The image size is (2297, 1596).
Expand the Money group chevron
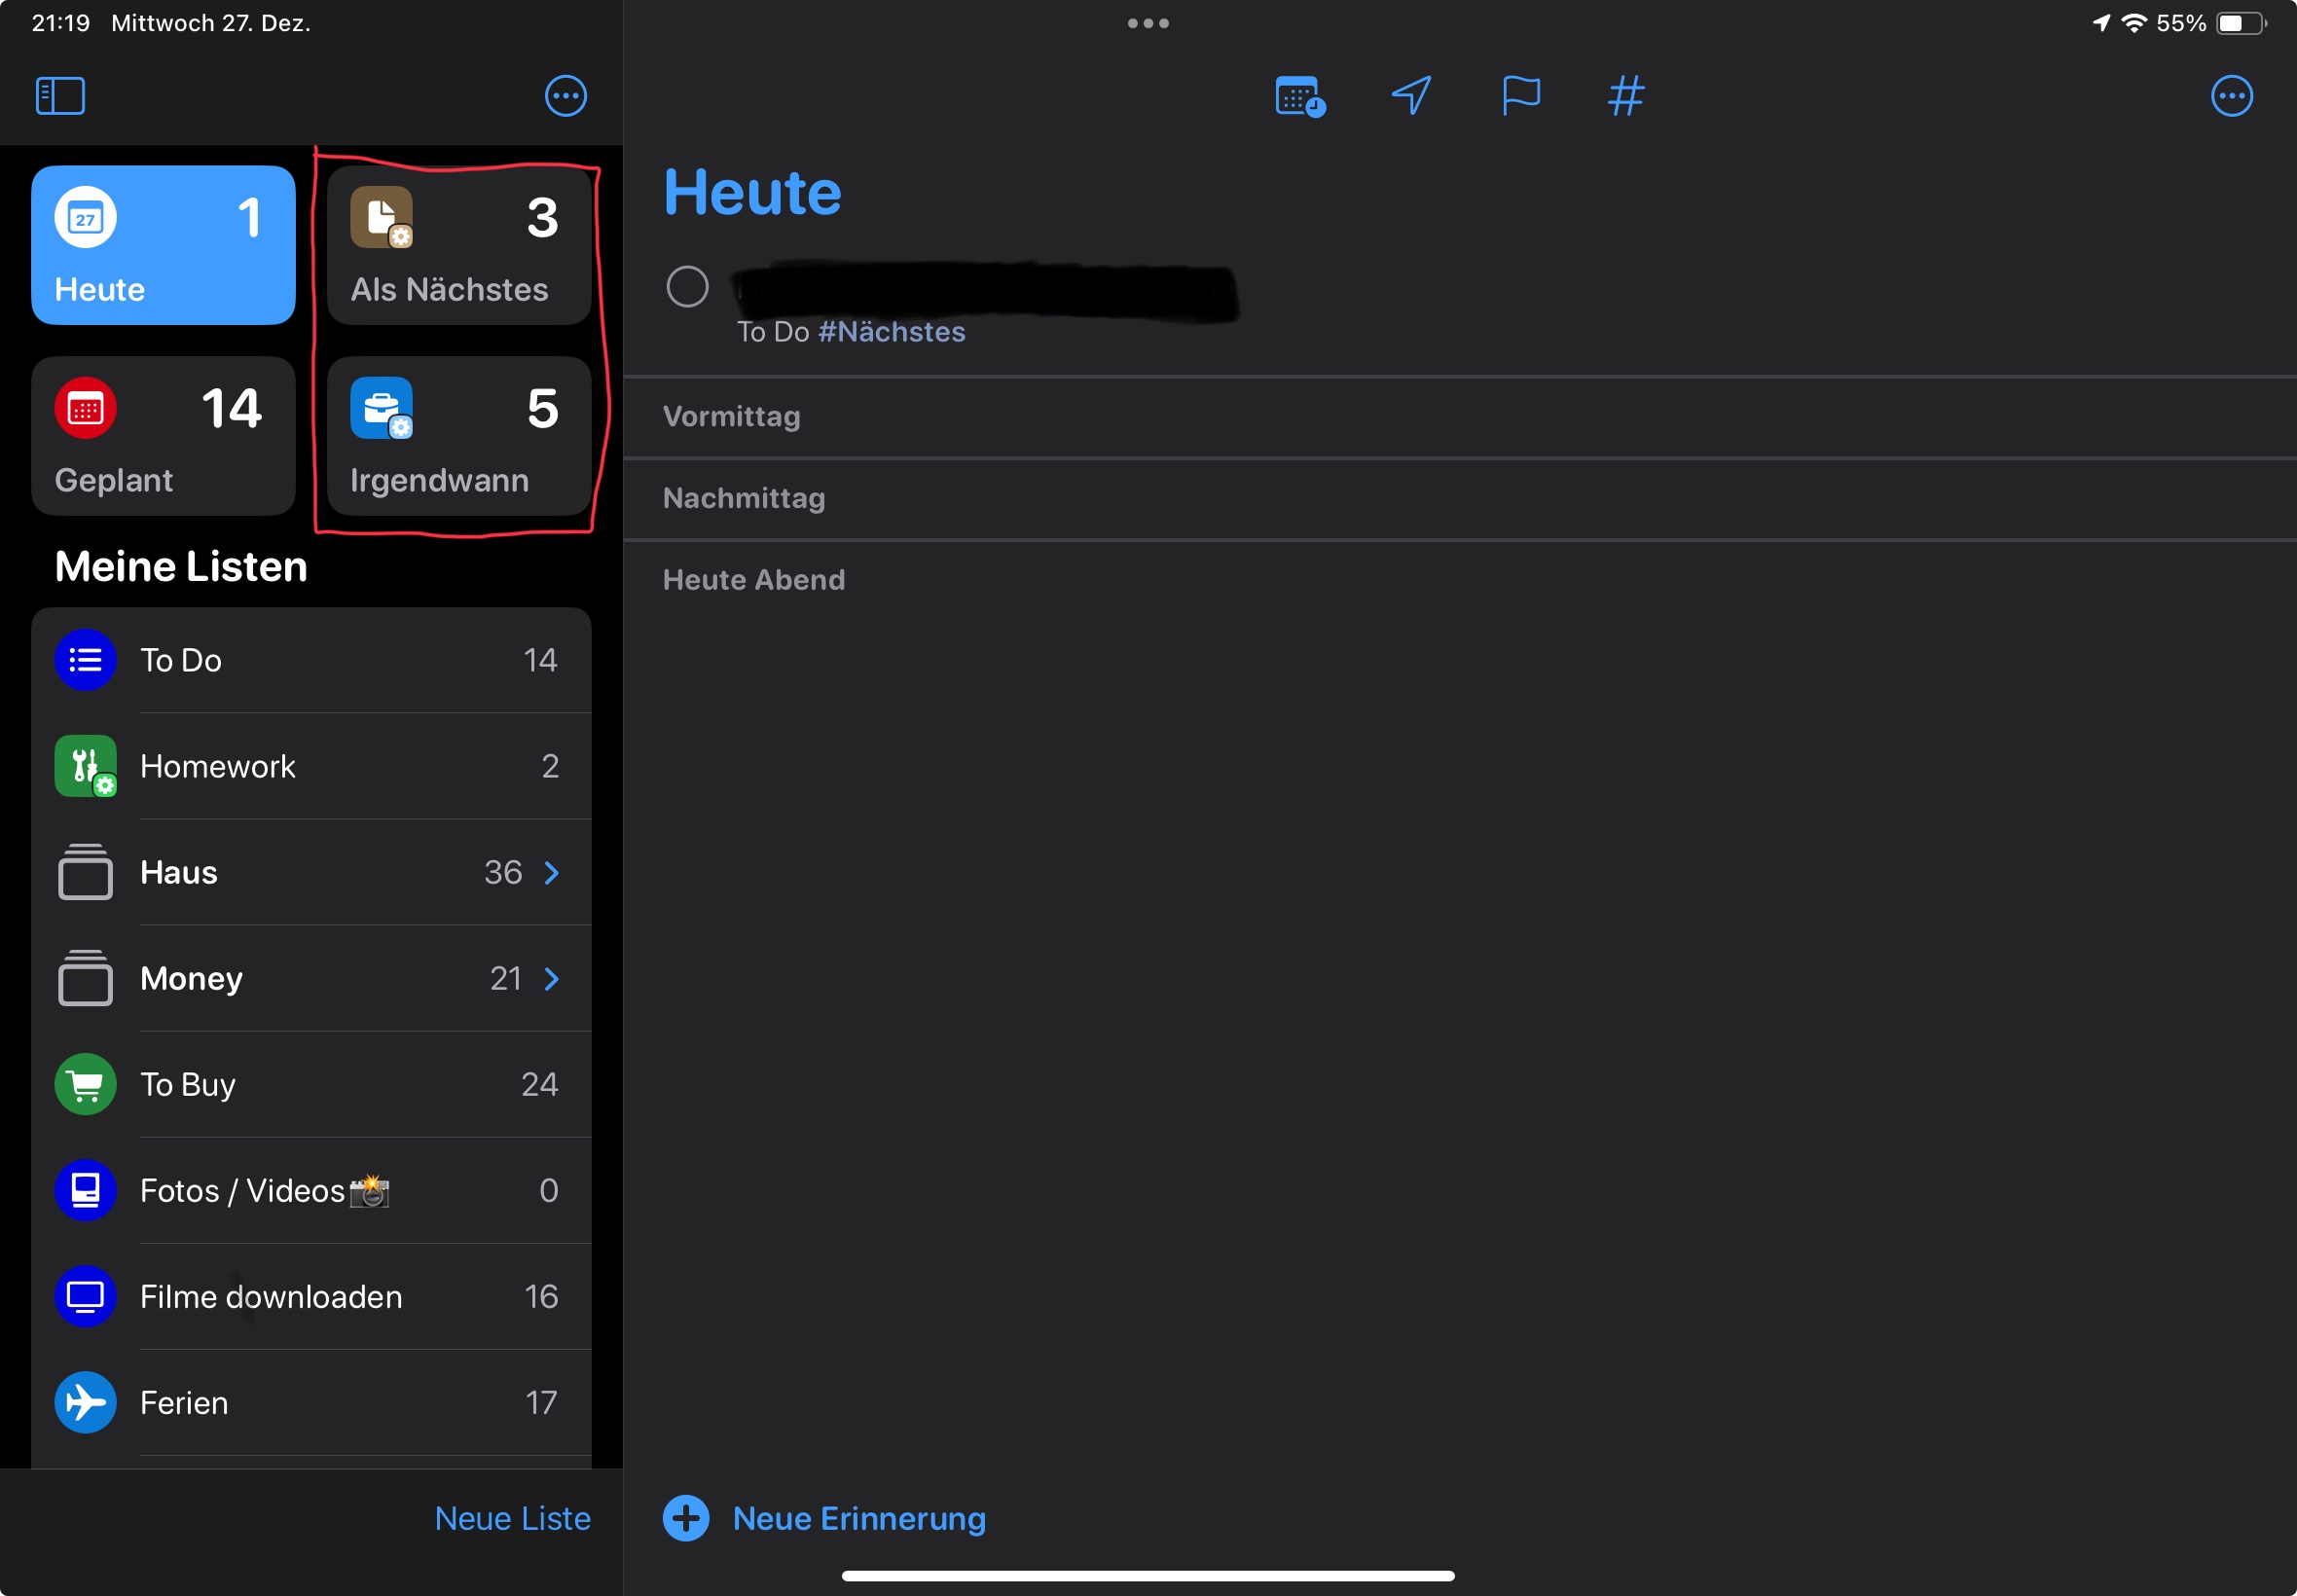[552, 979]
